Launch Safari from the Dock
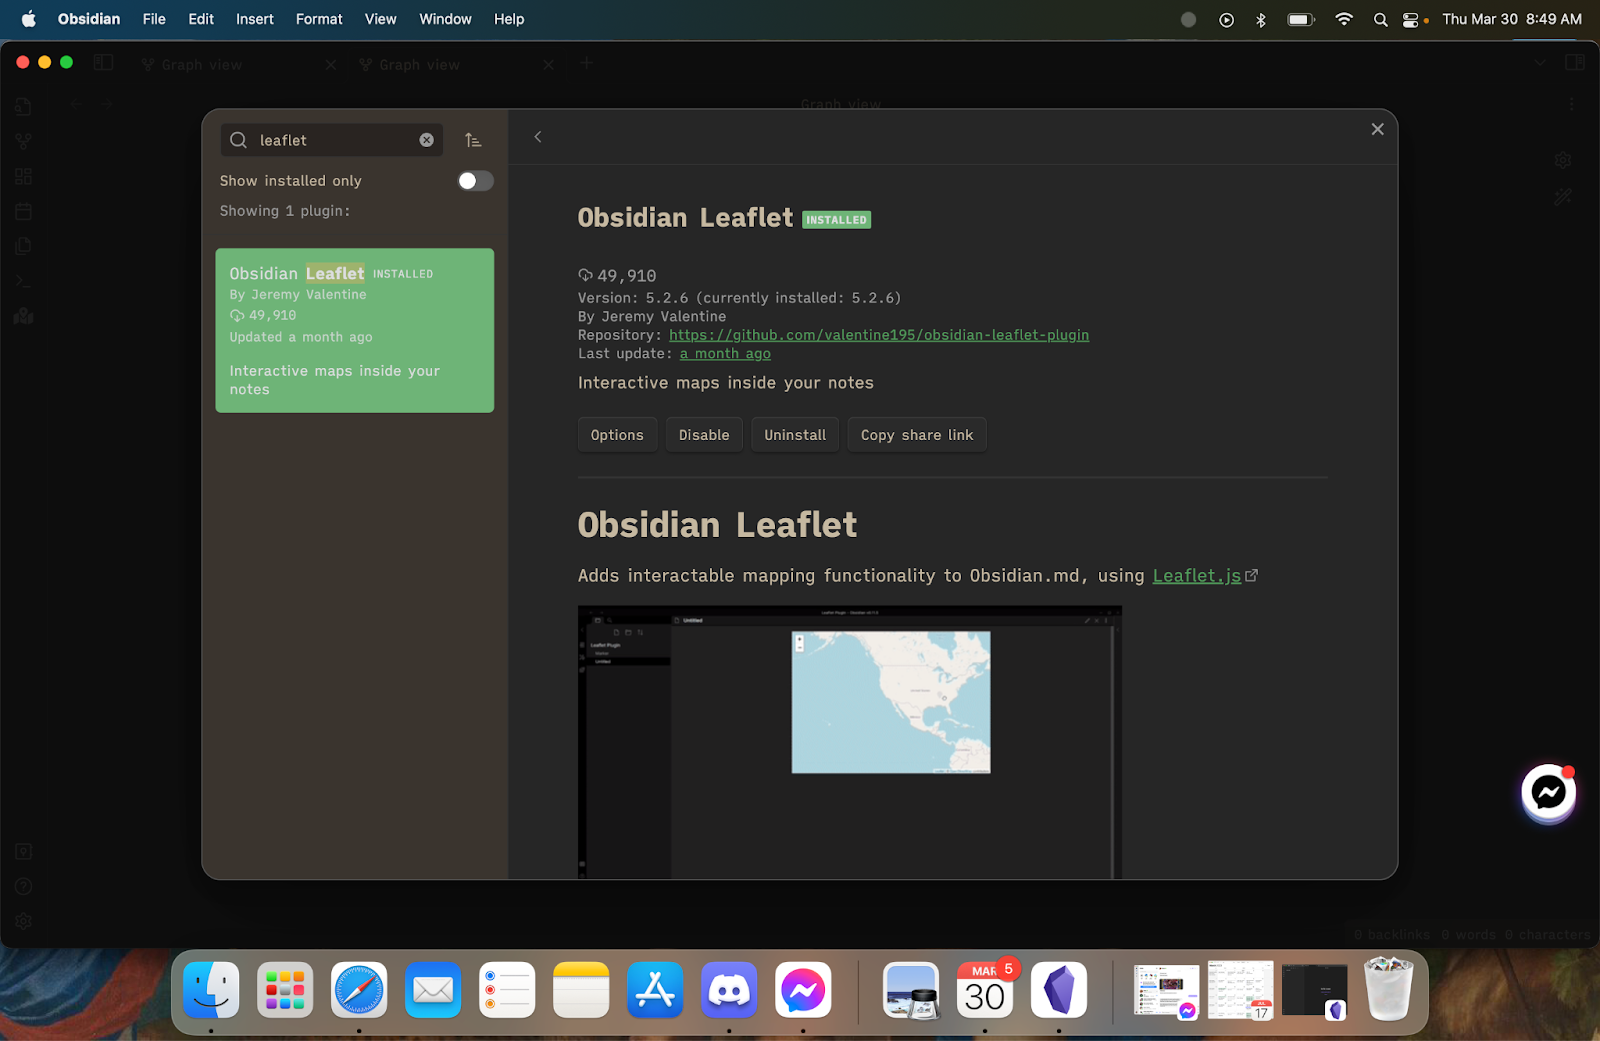Screen dimensions: 1600x1041 point(359,990)
